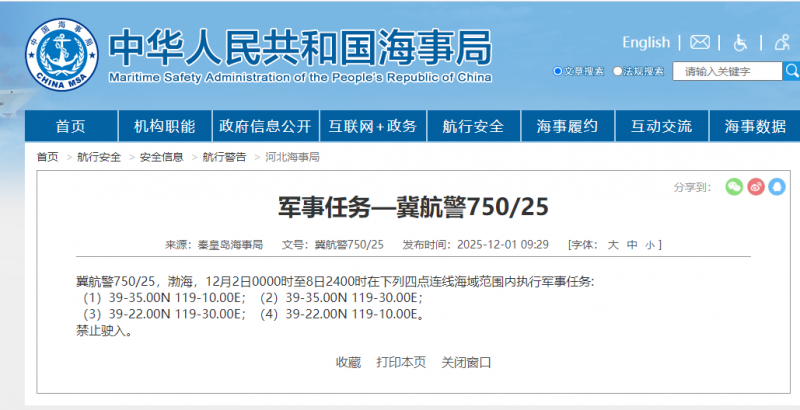The width and height of the screenshot is (800, 410).
Task: Click the elderly care mode icon
Action: point(781,42)
